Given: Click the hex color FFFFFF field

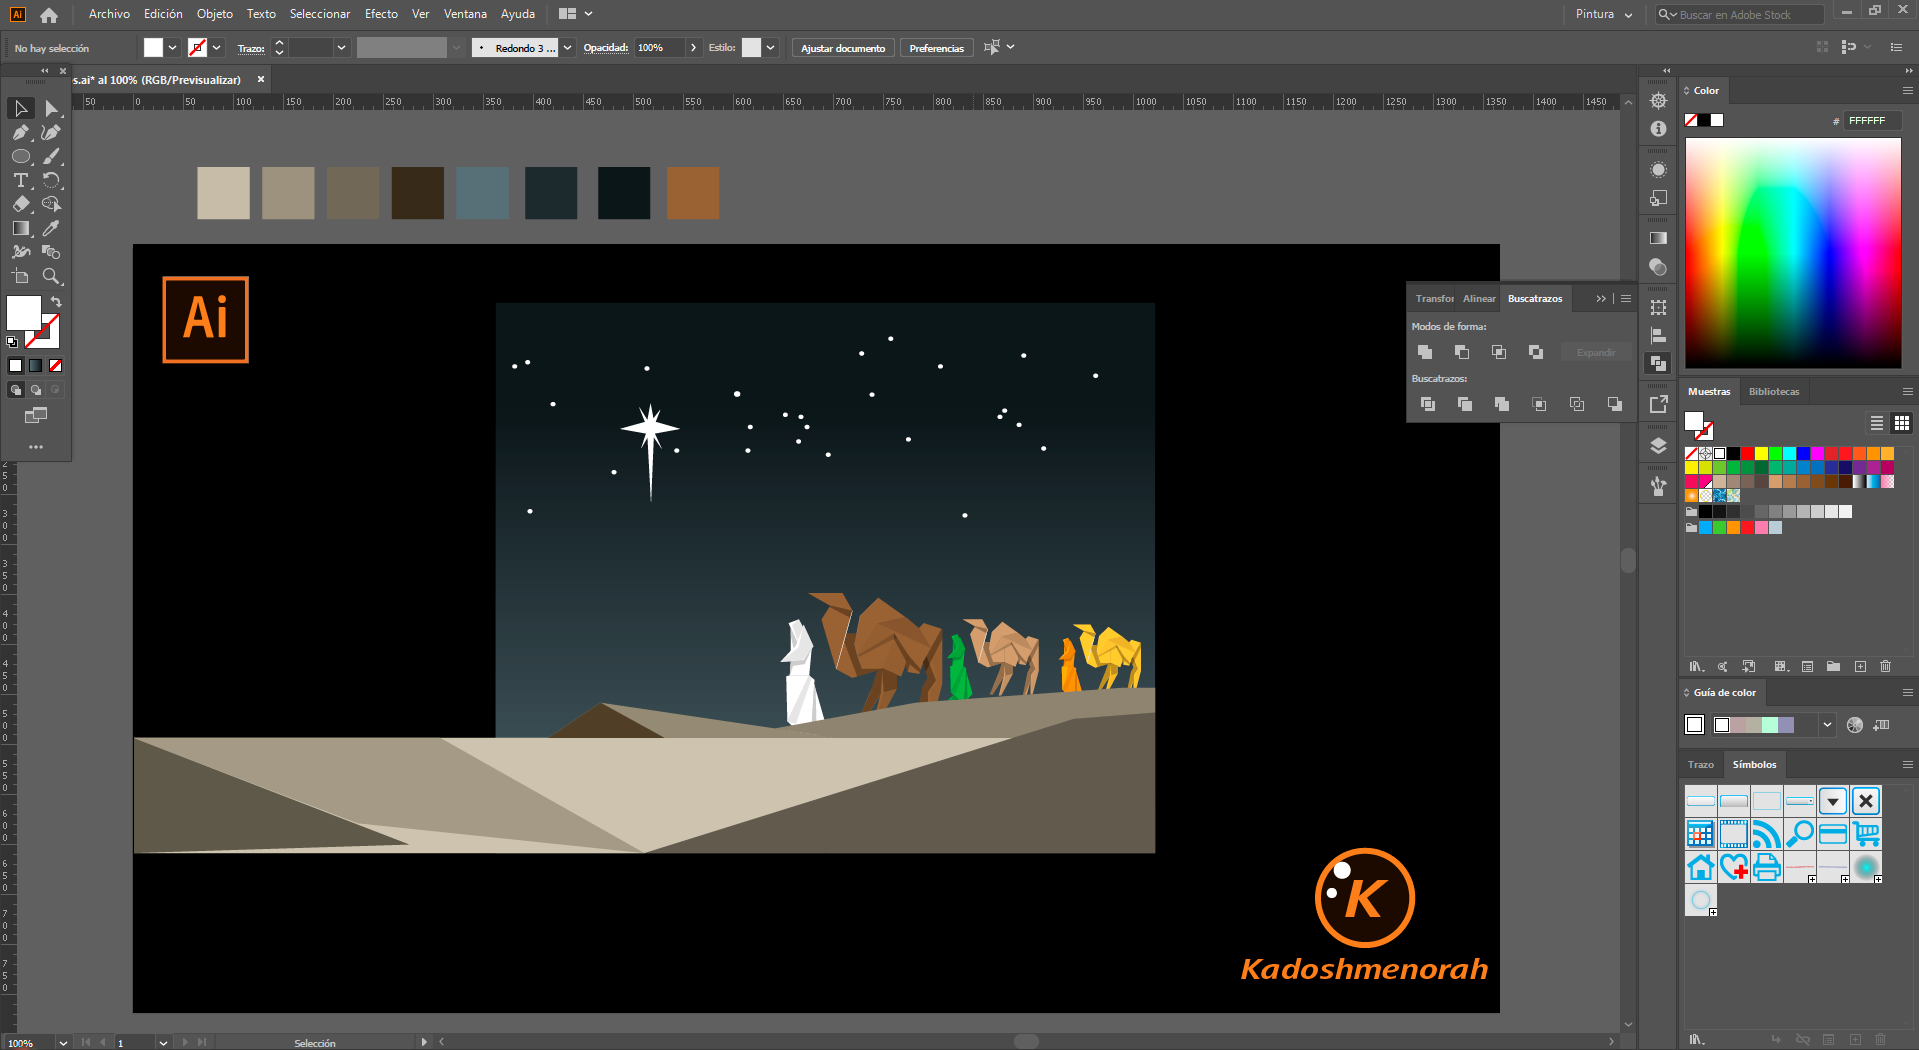Looking at the screenshot, I should [x=1874, y=120].
